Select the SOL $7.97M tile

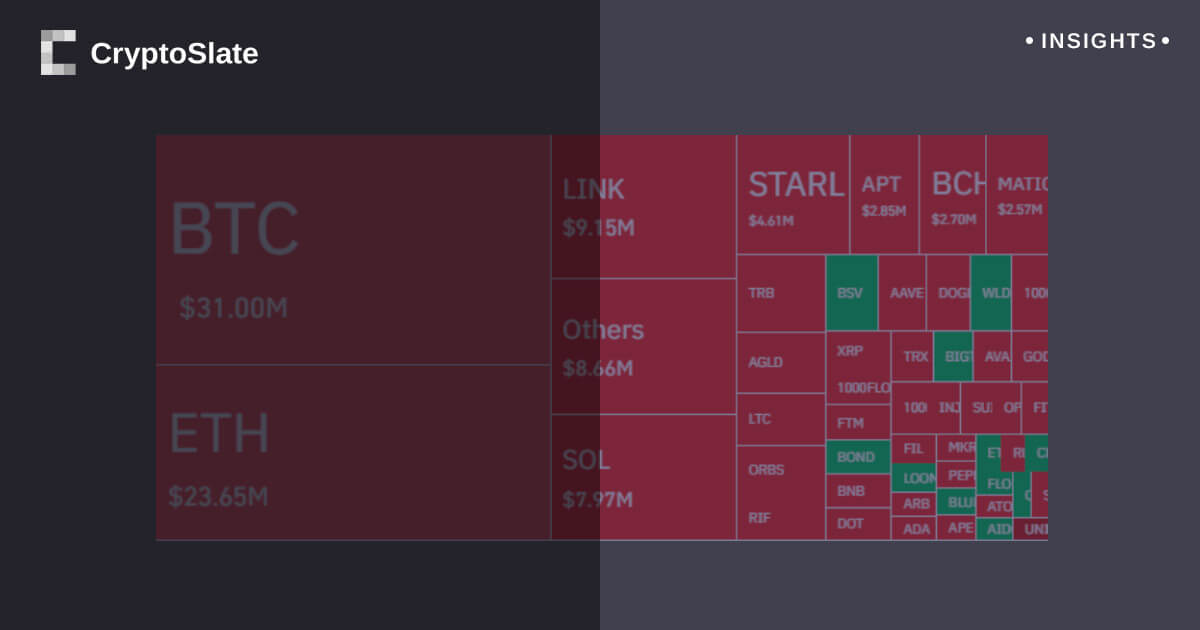coord(643,478)
